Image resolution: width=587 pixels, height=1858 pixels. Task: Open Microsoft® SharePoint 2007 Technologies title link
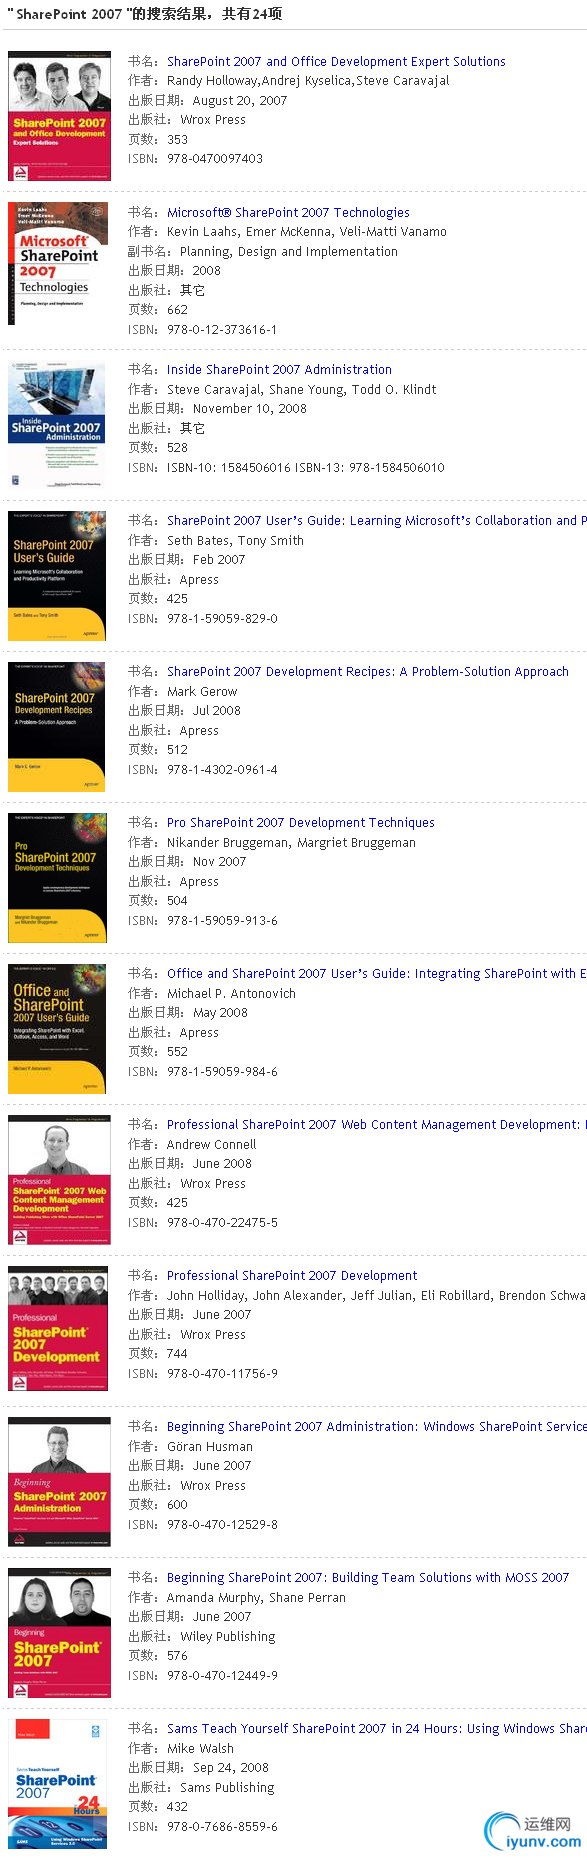coord(288,212)
